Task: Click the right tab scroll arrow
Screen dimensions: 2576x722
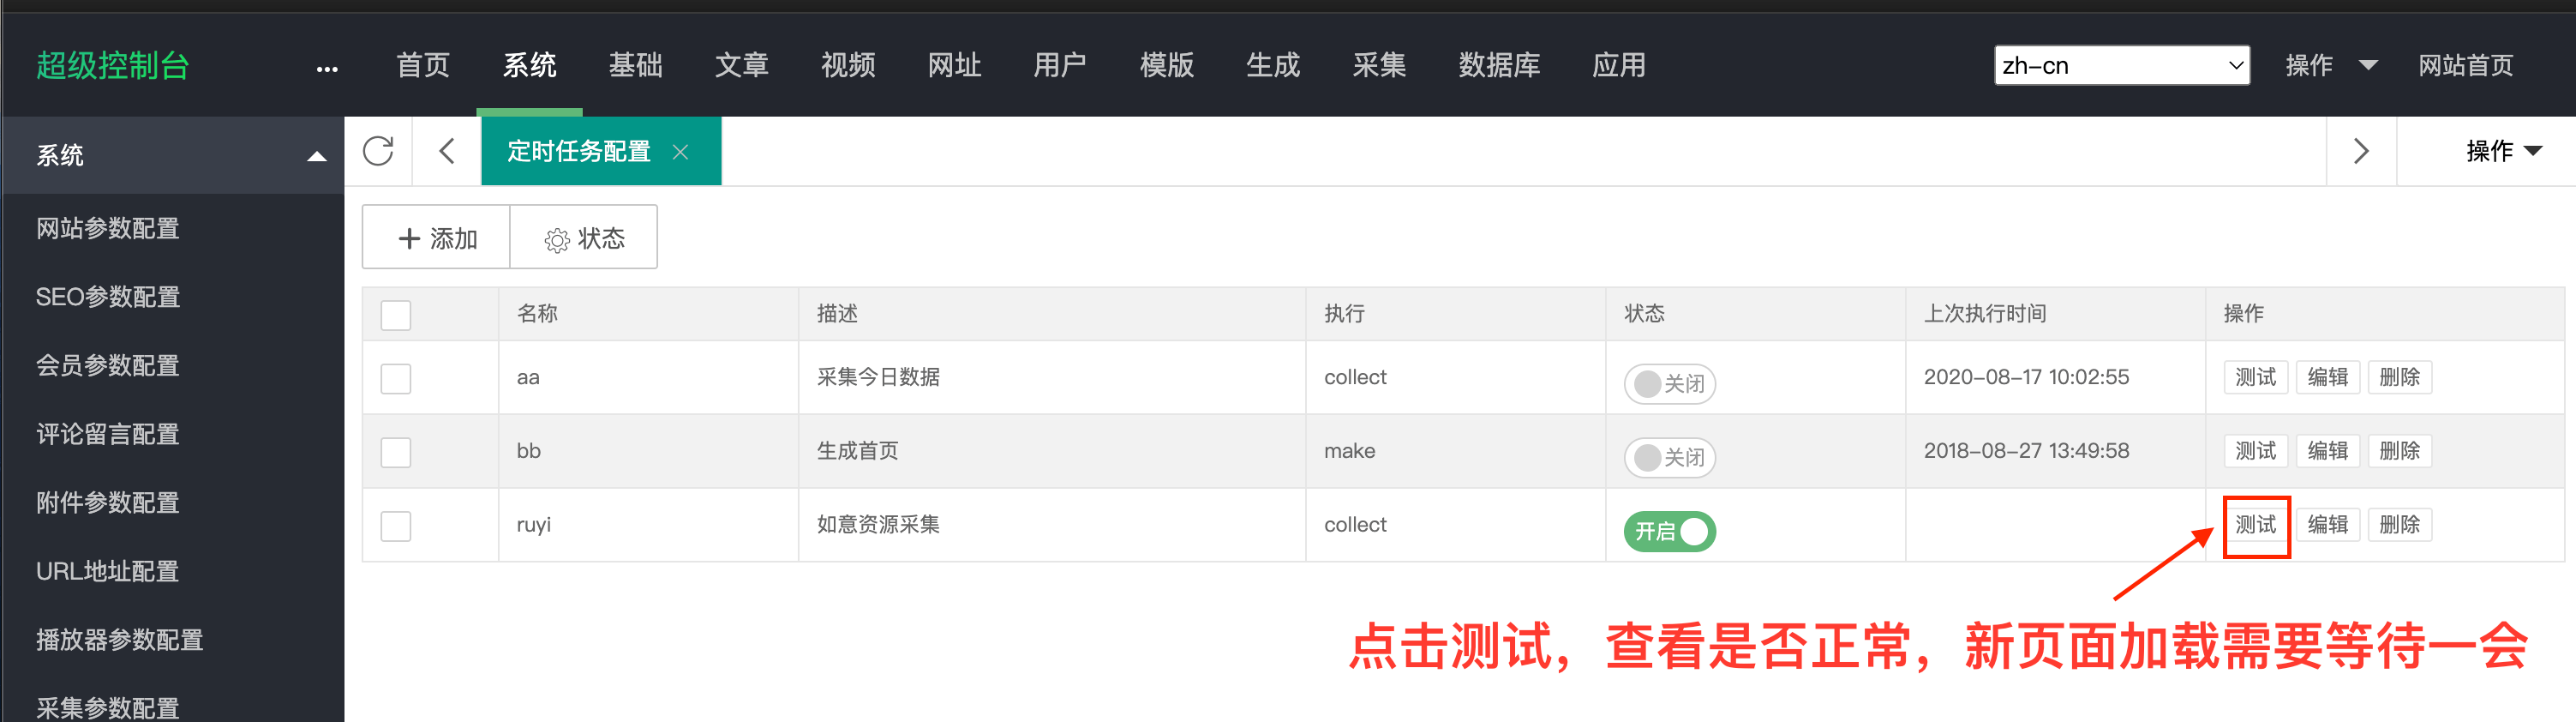Action: tap(2361, 151)
